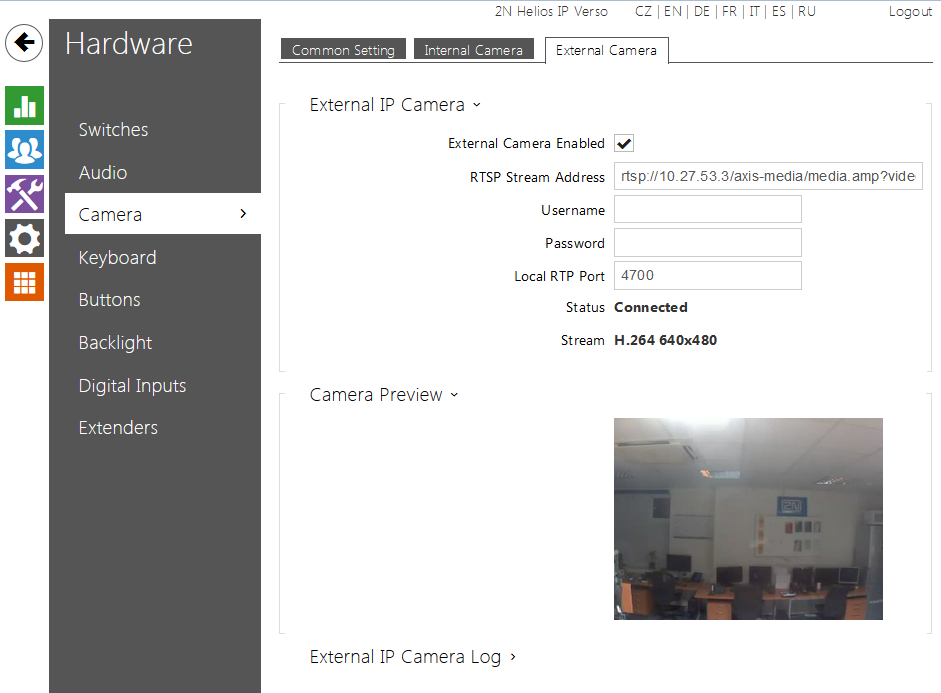Collapse the Camera Preview section
This screenshot has width=941, height=693.
(x=384, y=395)
